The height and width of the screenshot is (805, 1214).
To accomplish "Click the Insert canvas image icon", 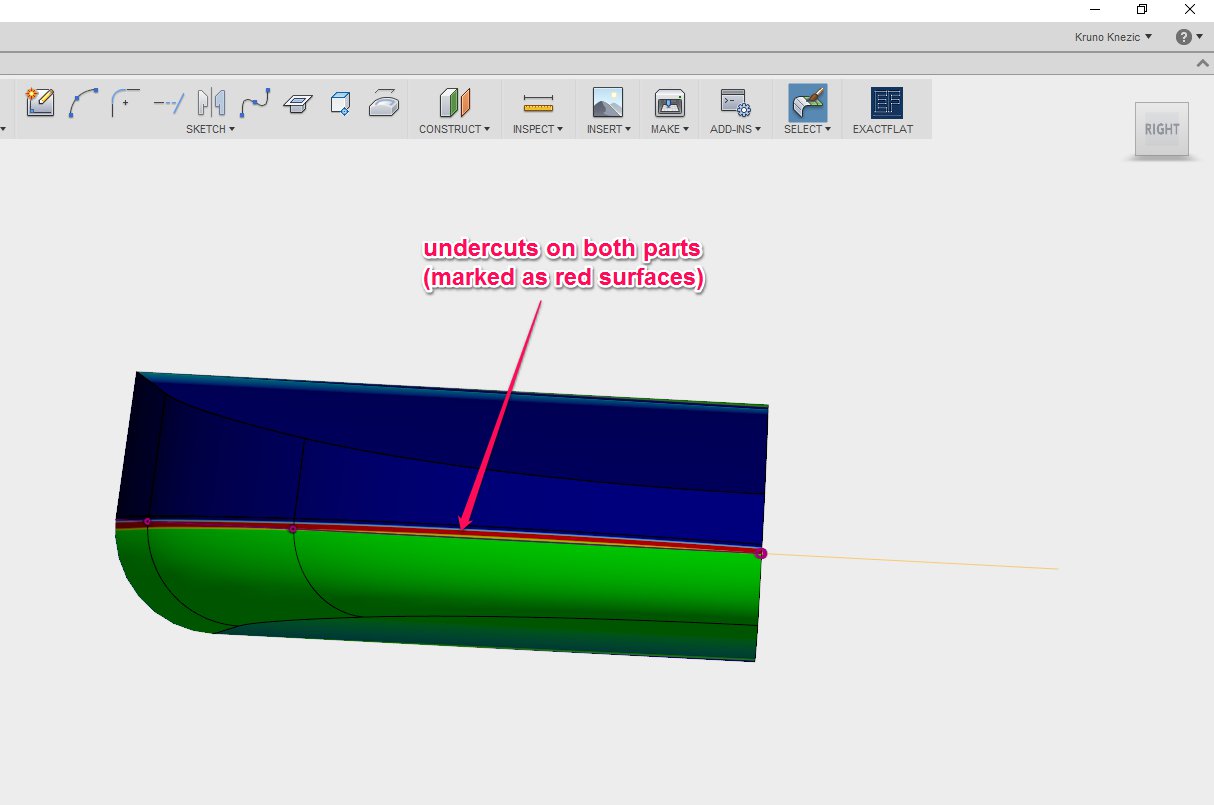I will 606,103.
